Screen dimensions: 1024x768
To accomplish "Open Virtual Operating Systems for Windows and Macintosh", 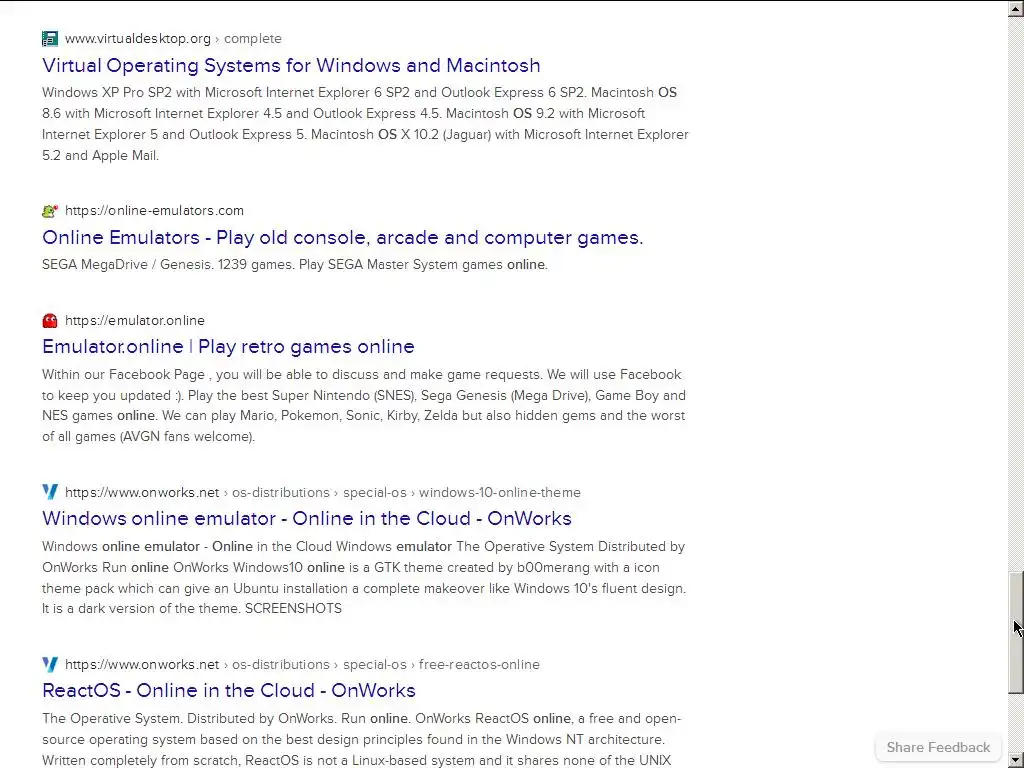I will [x=291, y=65].
